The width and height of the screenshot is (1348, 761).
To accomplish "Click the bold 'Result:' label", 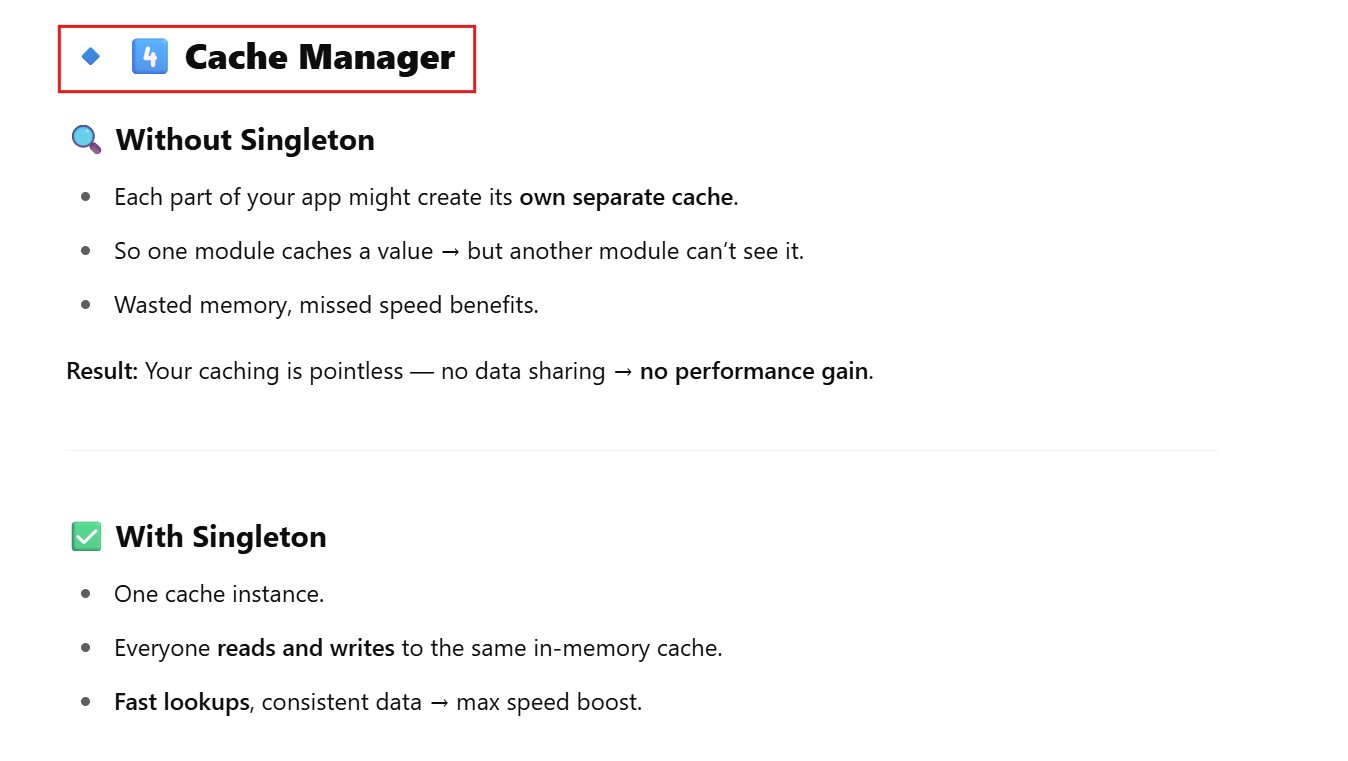I will (x=102, y=371).
